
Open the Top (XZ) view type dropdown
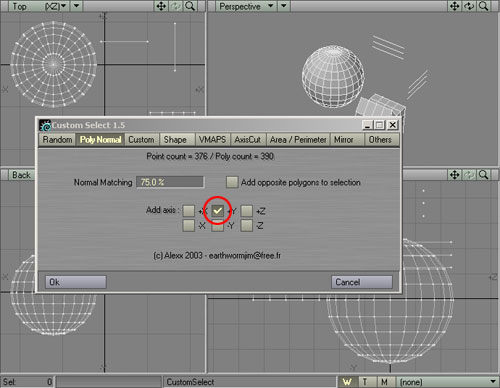pos(38,6)
